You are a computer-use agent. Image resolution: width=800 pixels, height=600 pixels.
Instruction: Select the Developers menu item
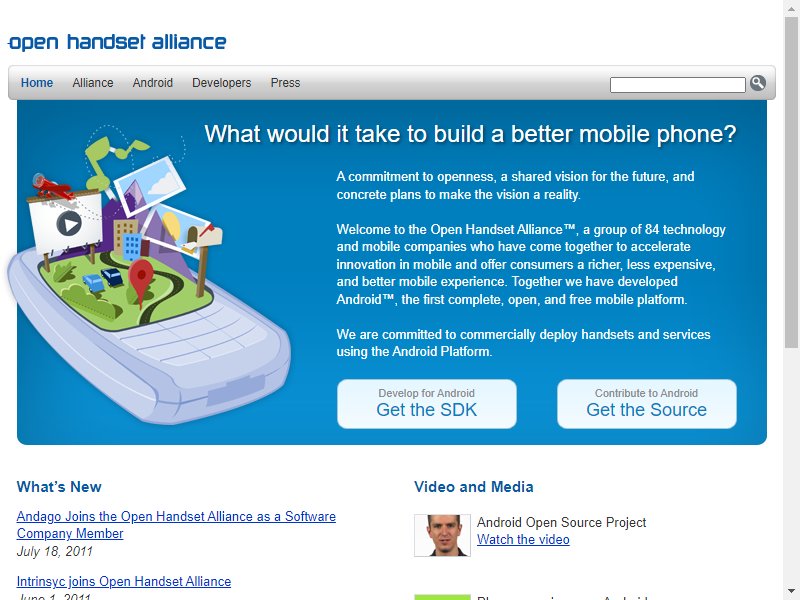(x=221, y=83)
